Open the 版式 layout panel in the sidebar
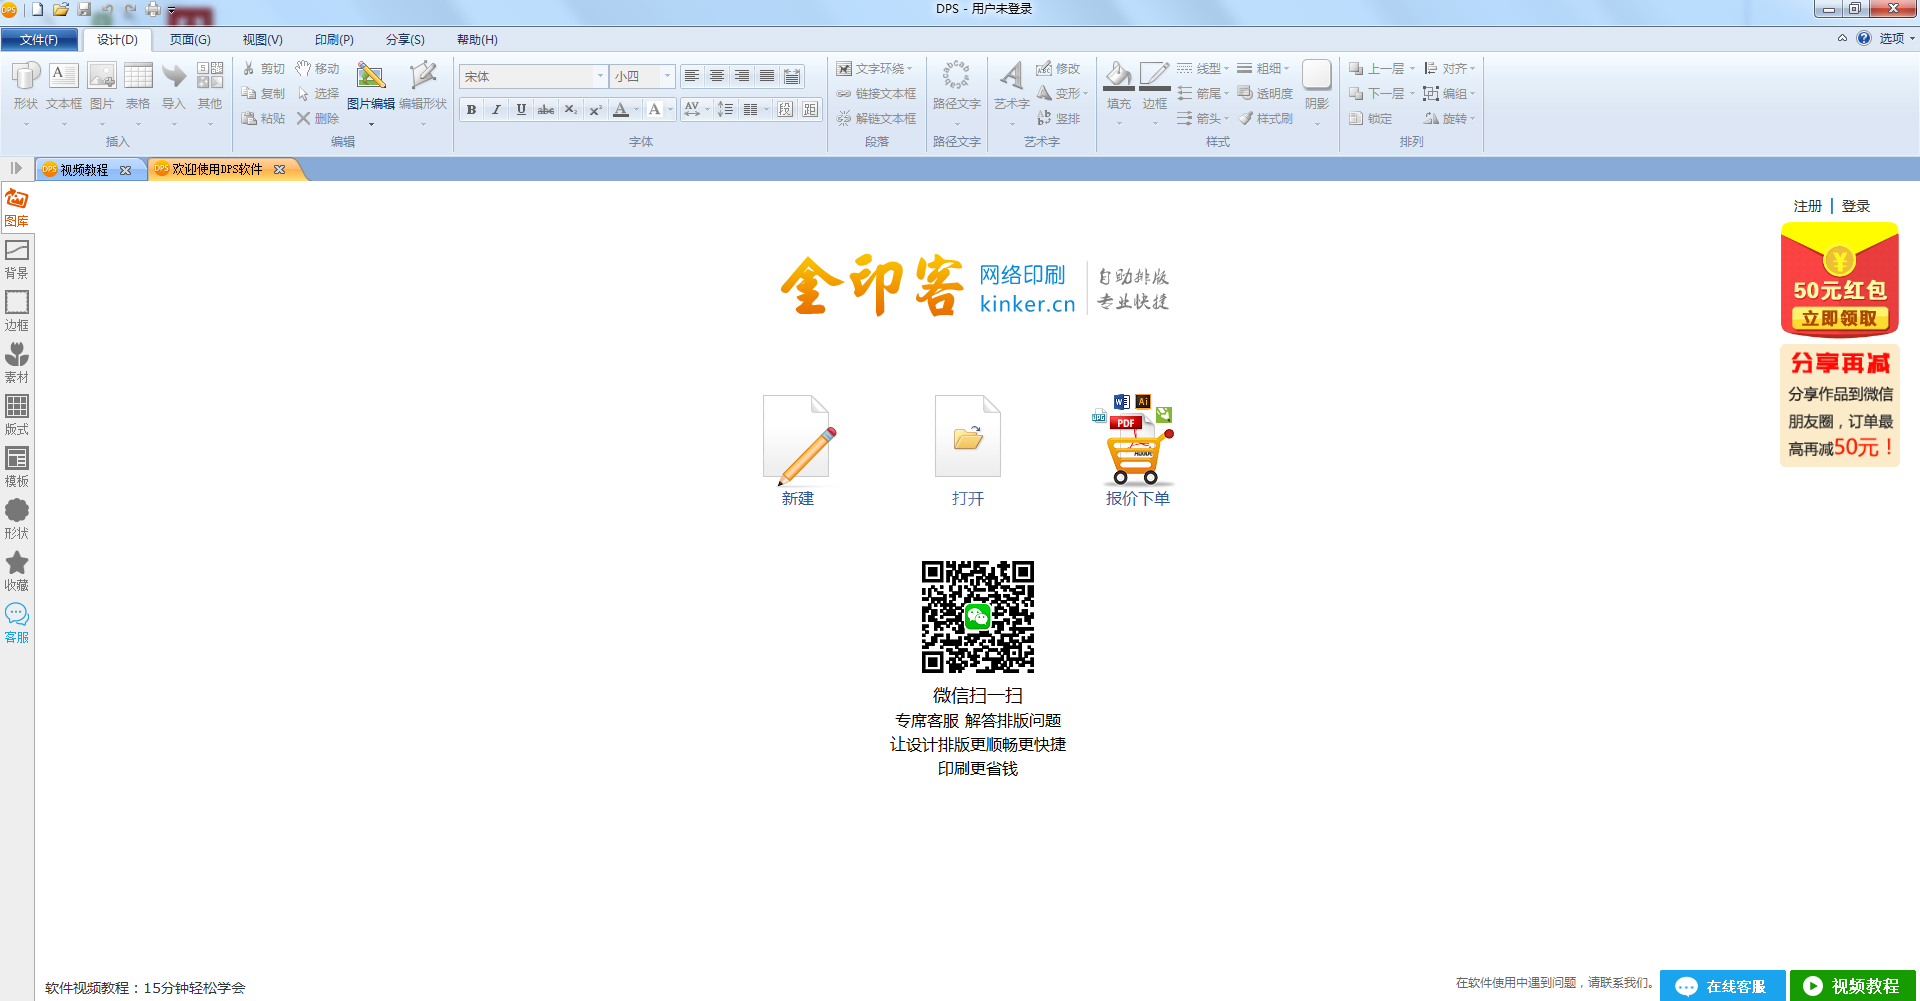 coord(17,415)
